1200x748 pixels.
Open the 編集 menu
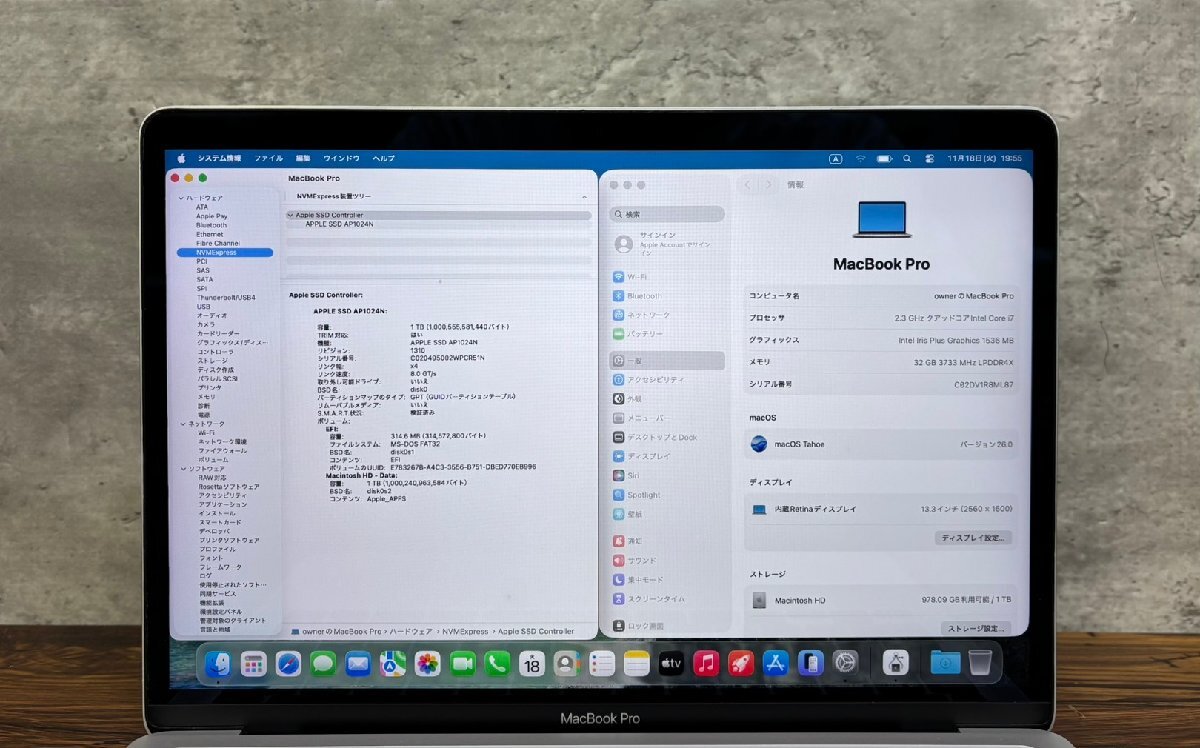(x=303, y=158)
